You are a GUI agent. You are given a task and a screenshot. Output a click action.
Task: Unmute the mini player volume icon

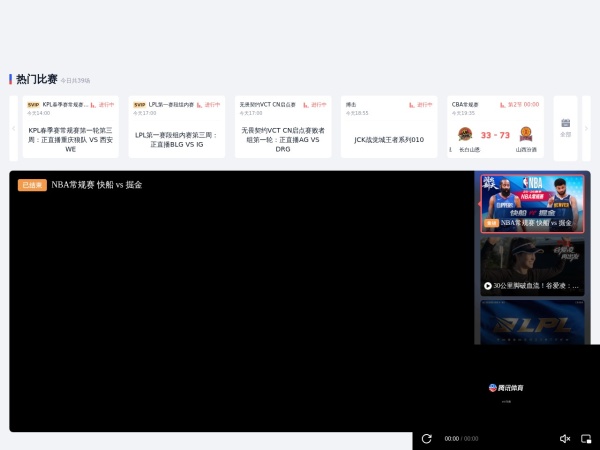564,438
